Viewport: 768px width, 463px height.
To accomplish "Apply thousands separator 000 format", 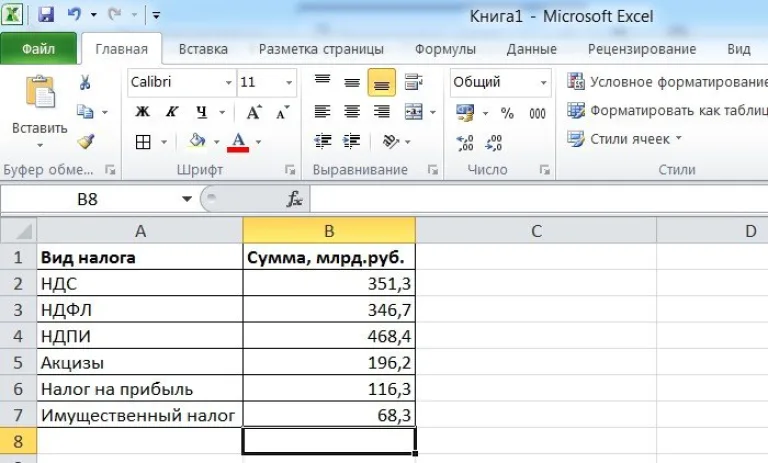I will 537,114.
